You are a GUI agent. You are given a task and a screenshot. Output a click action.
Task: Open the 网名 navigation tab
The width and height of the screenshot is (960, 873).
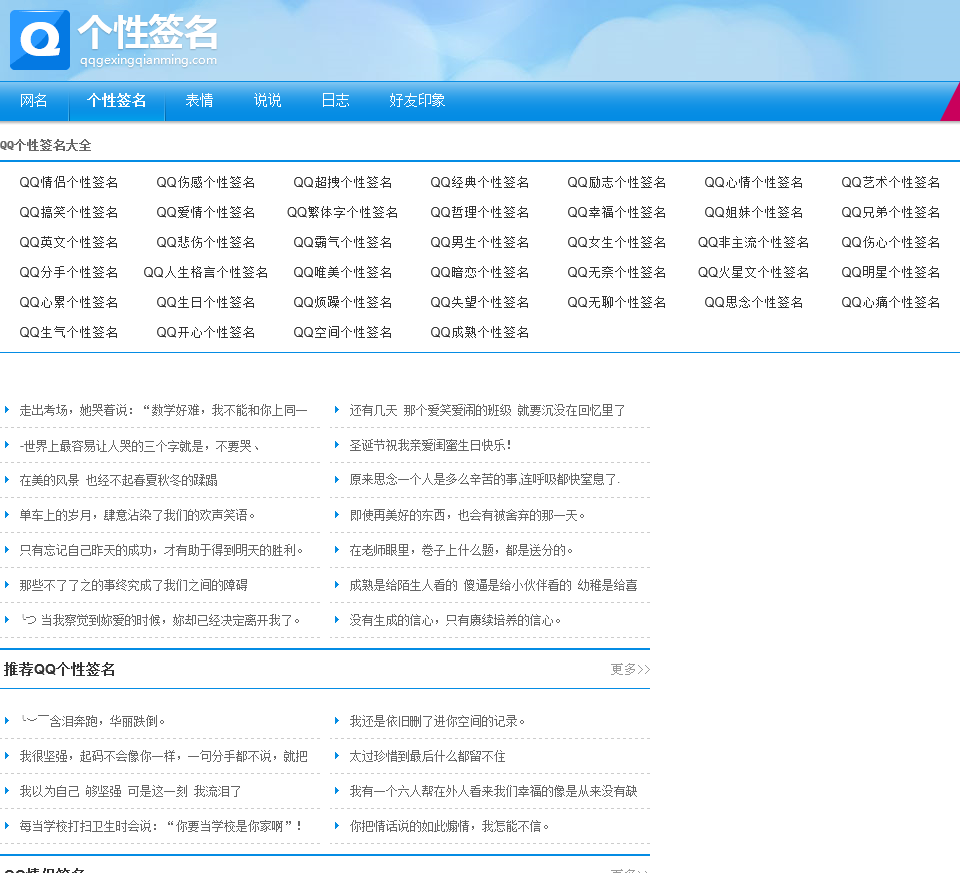point(34,100)
